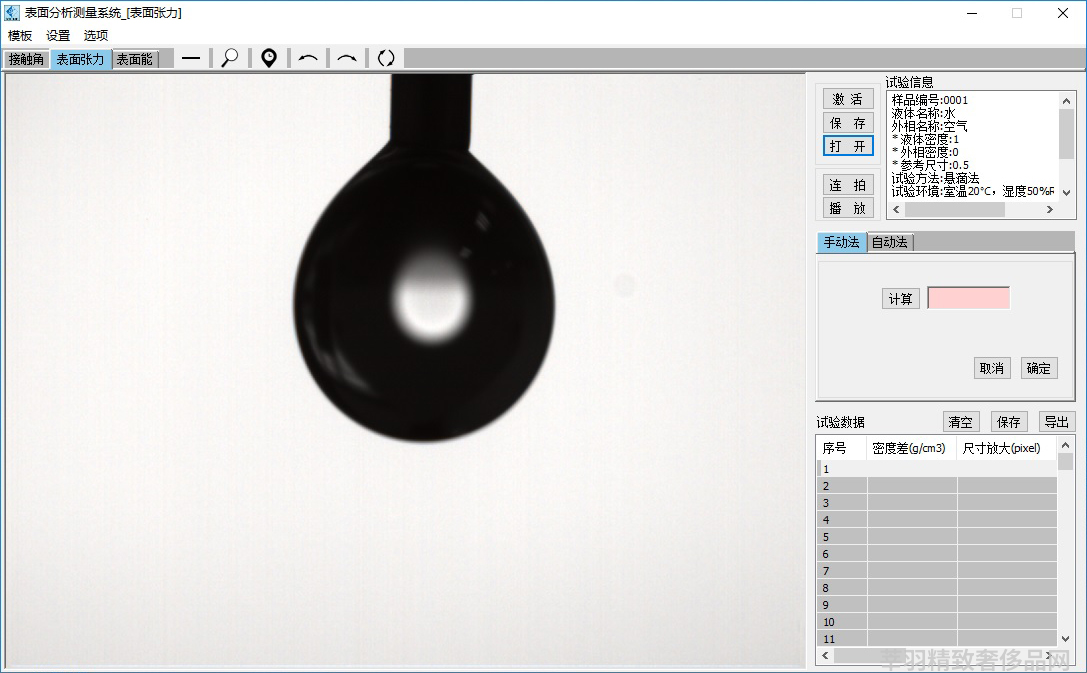
Task: Click the 尺寸放大(pixel) column header
Action: coord(1007,448)
